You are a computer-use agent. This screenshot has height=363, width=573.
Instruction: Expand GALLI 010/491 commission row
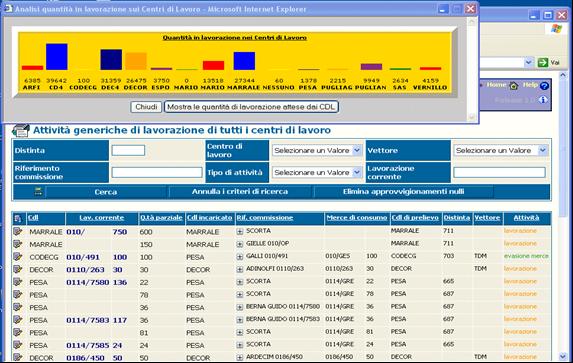click(x=240, y=257)
